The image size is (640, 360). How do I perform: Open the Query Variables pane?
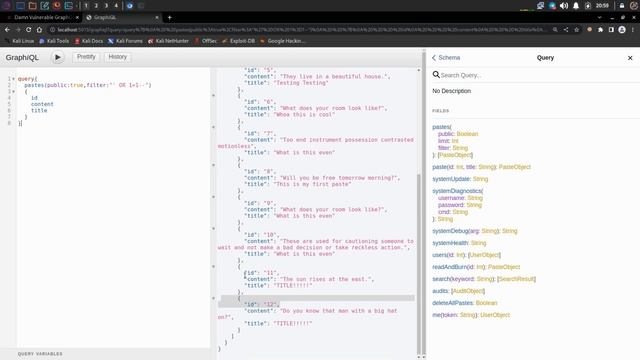click(x=40, y=354)
